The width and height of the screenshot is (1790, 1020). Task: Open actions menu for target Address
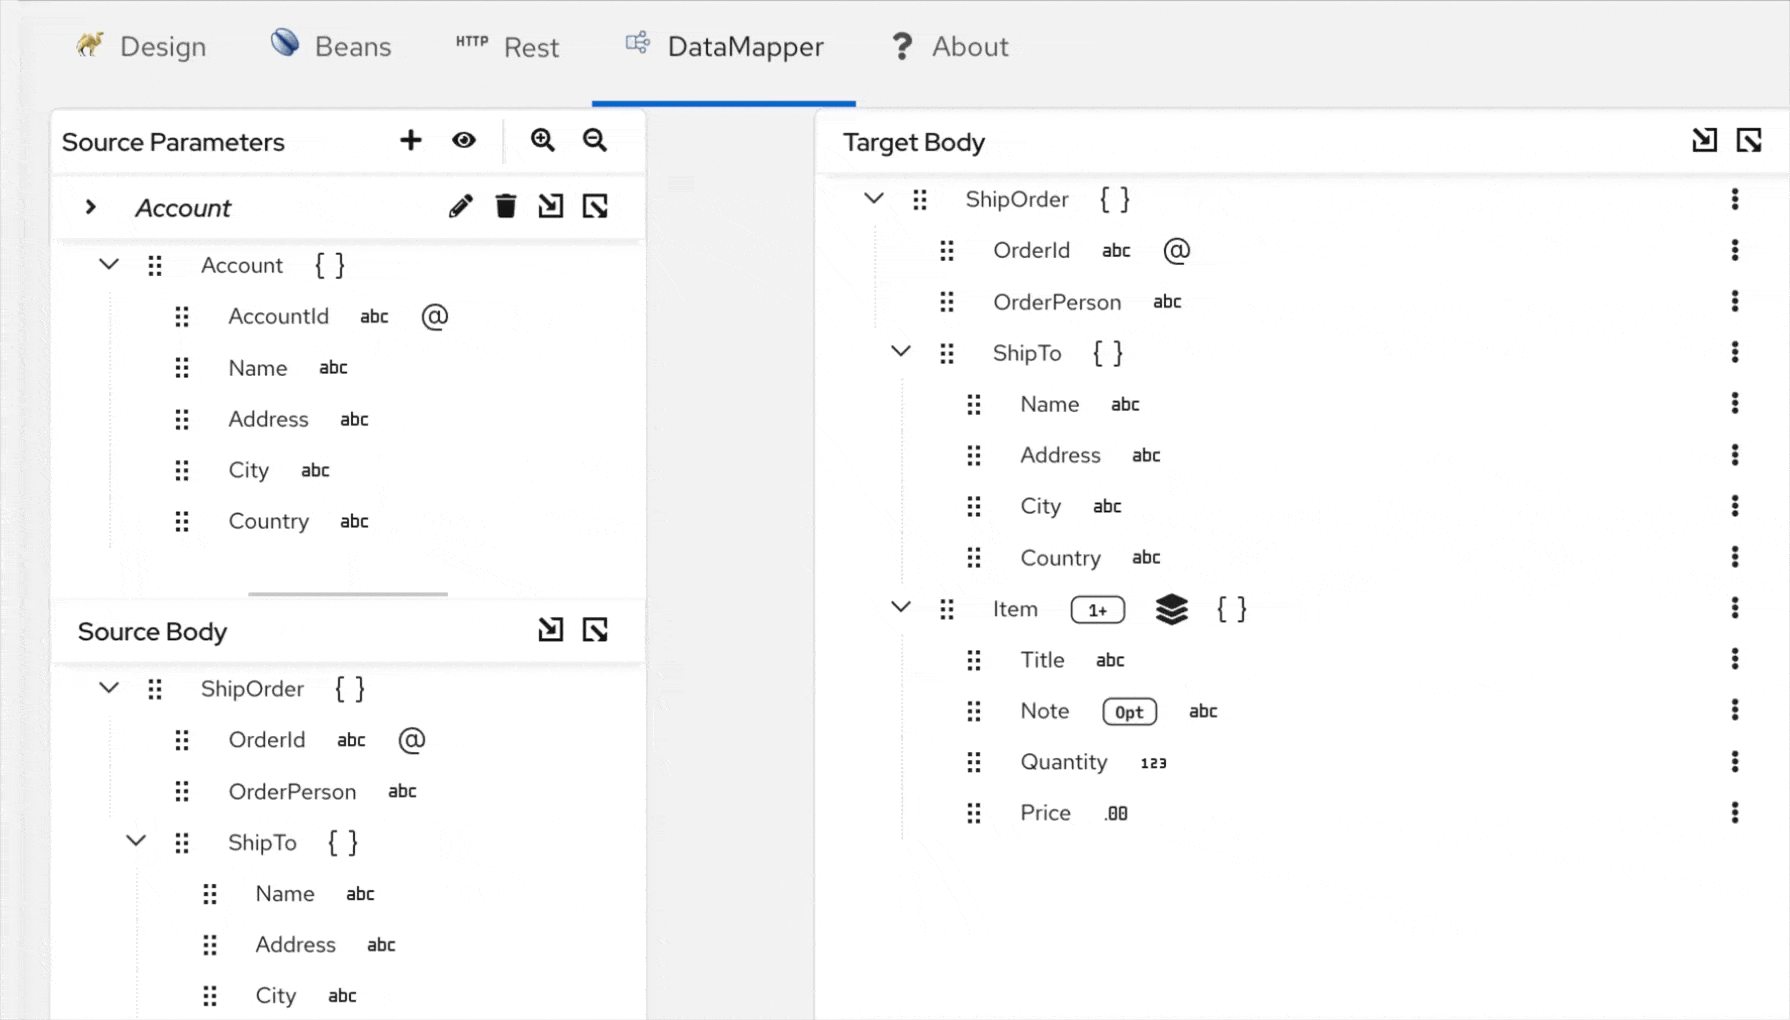click(x=1735, y=455)
